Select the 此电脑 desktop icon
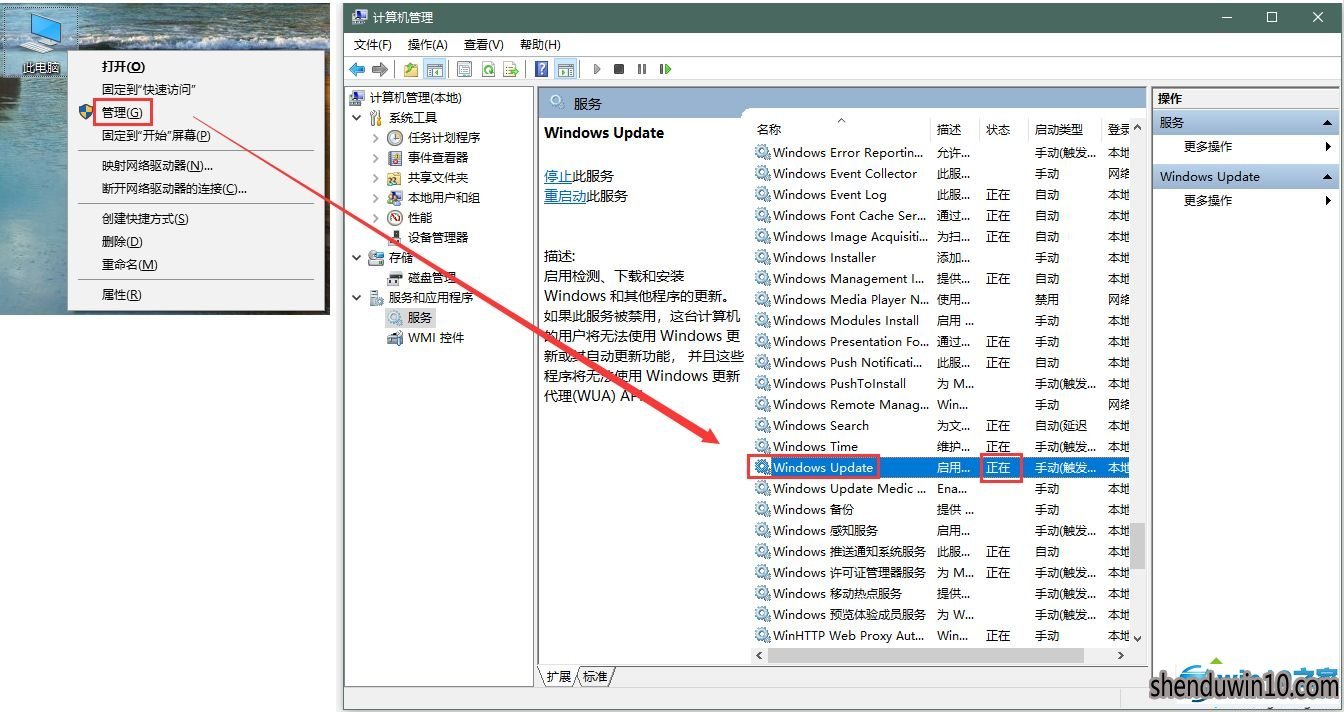This screenshot has height=712, width=1344. (x=40, y=43)
